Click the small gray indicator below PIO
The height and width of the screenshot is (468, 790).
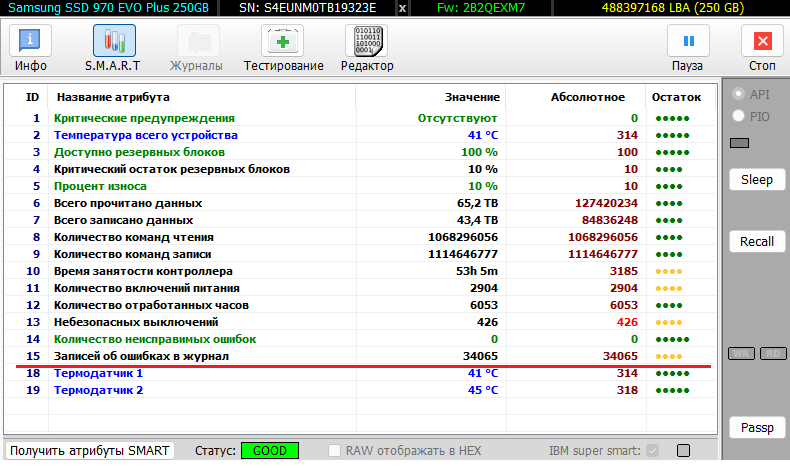tap(740, 143)
